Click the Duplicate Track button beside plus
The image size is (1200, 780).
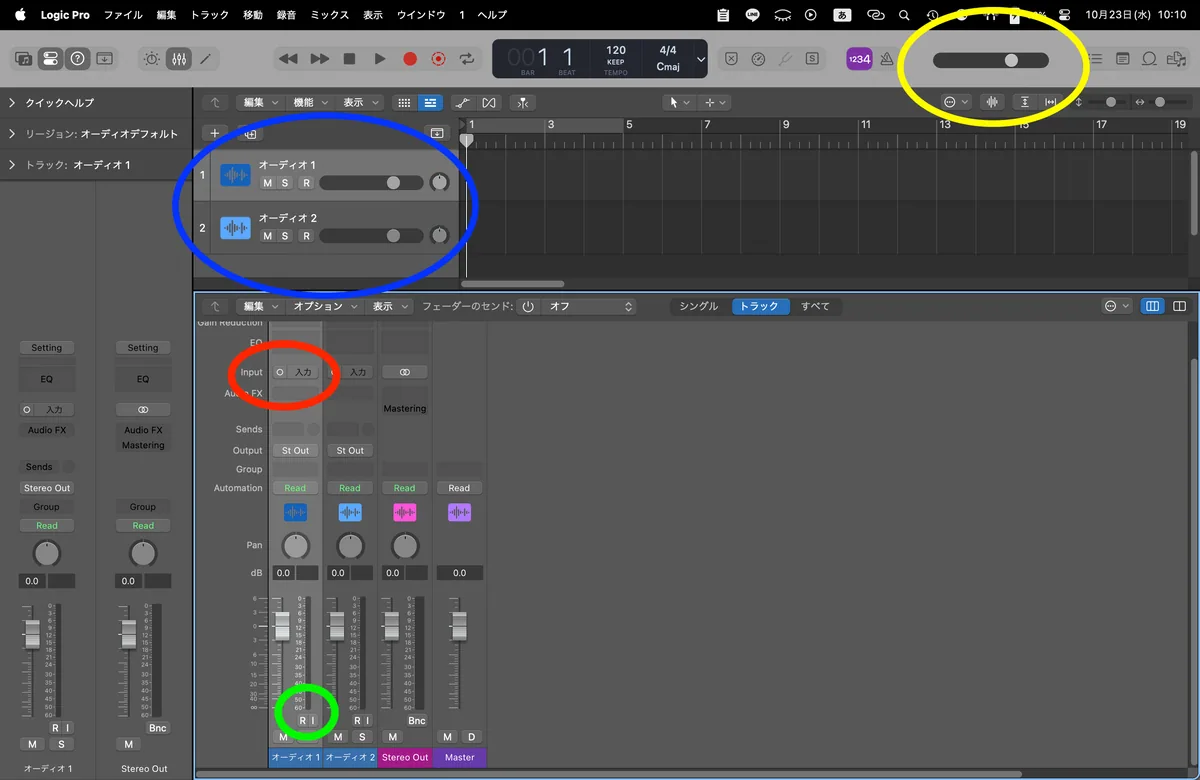(x=251, y=132)
